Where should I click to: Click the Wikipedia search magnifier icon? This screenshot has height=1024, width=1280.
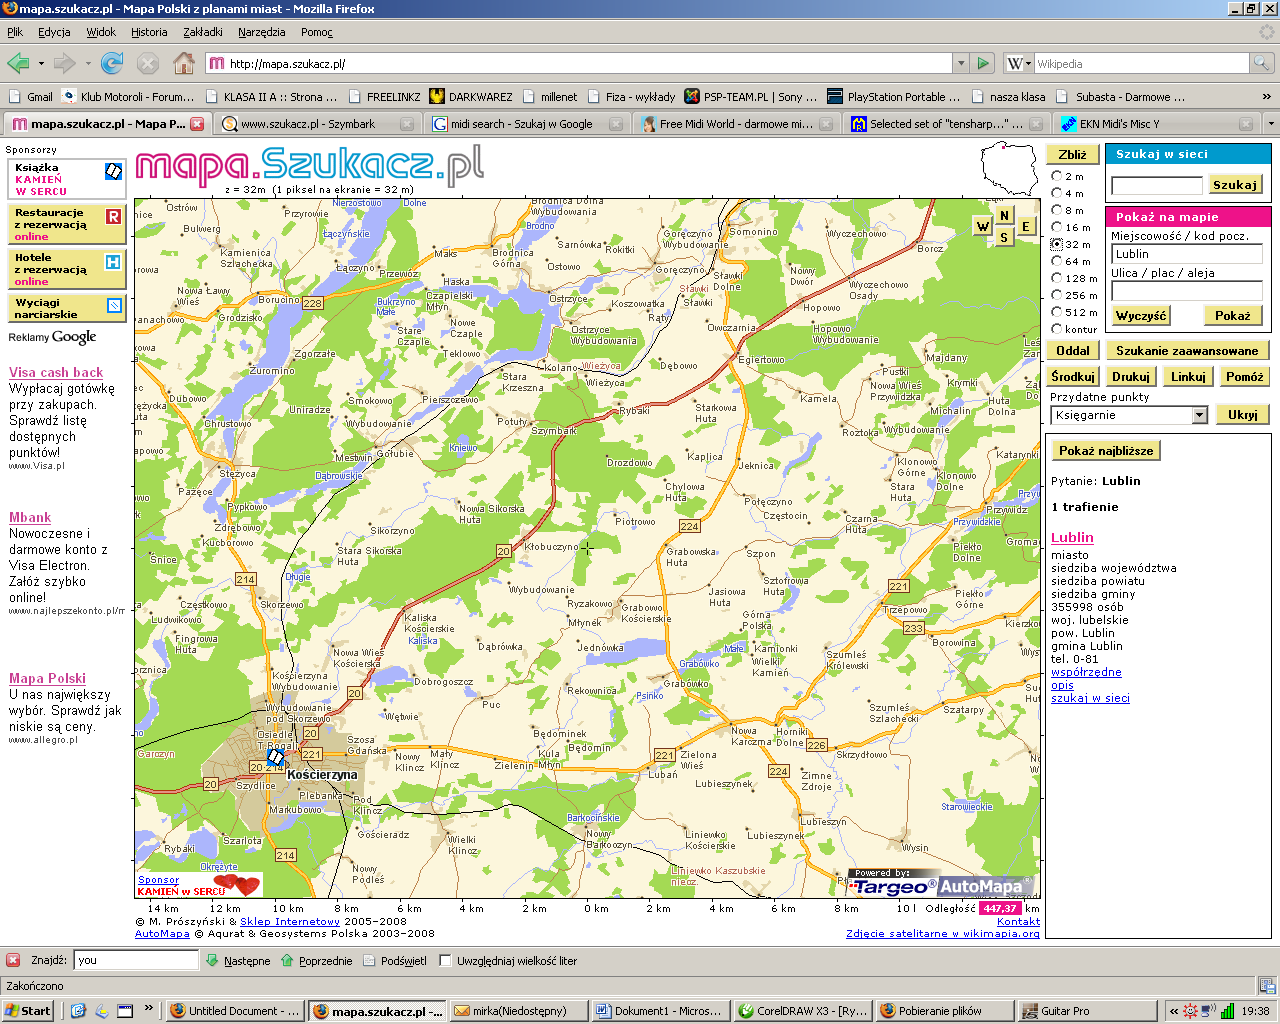[x=1263, y=63]
